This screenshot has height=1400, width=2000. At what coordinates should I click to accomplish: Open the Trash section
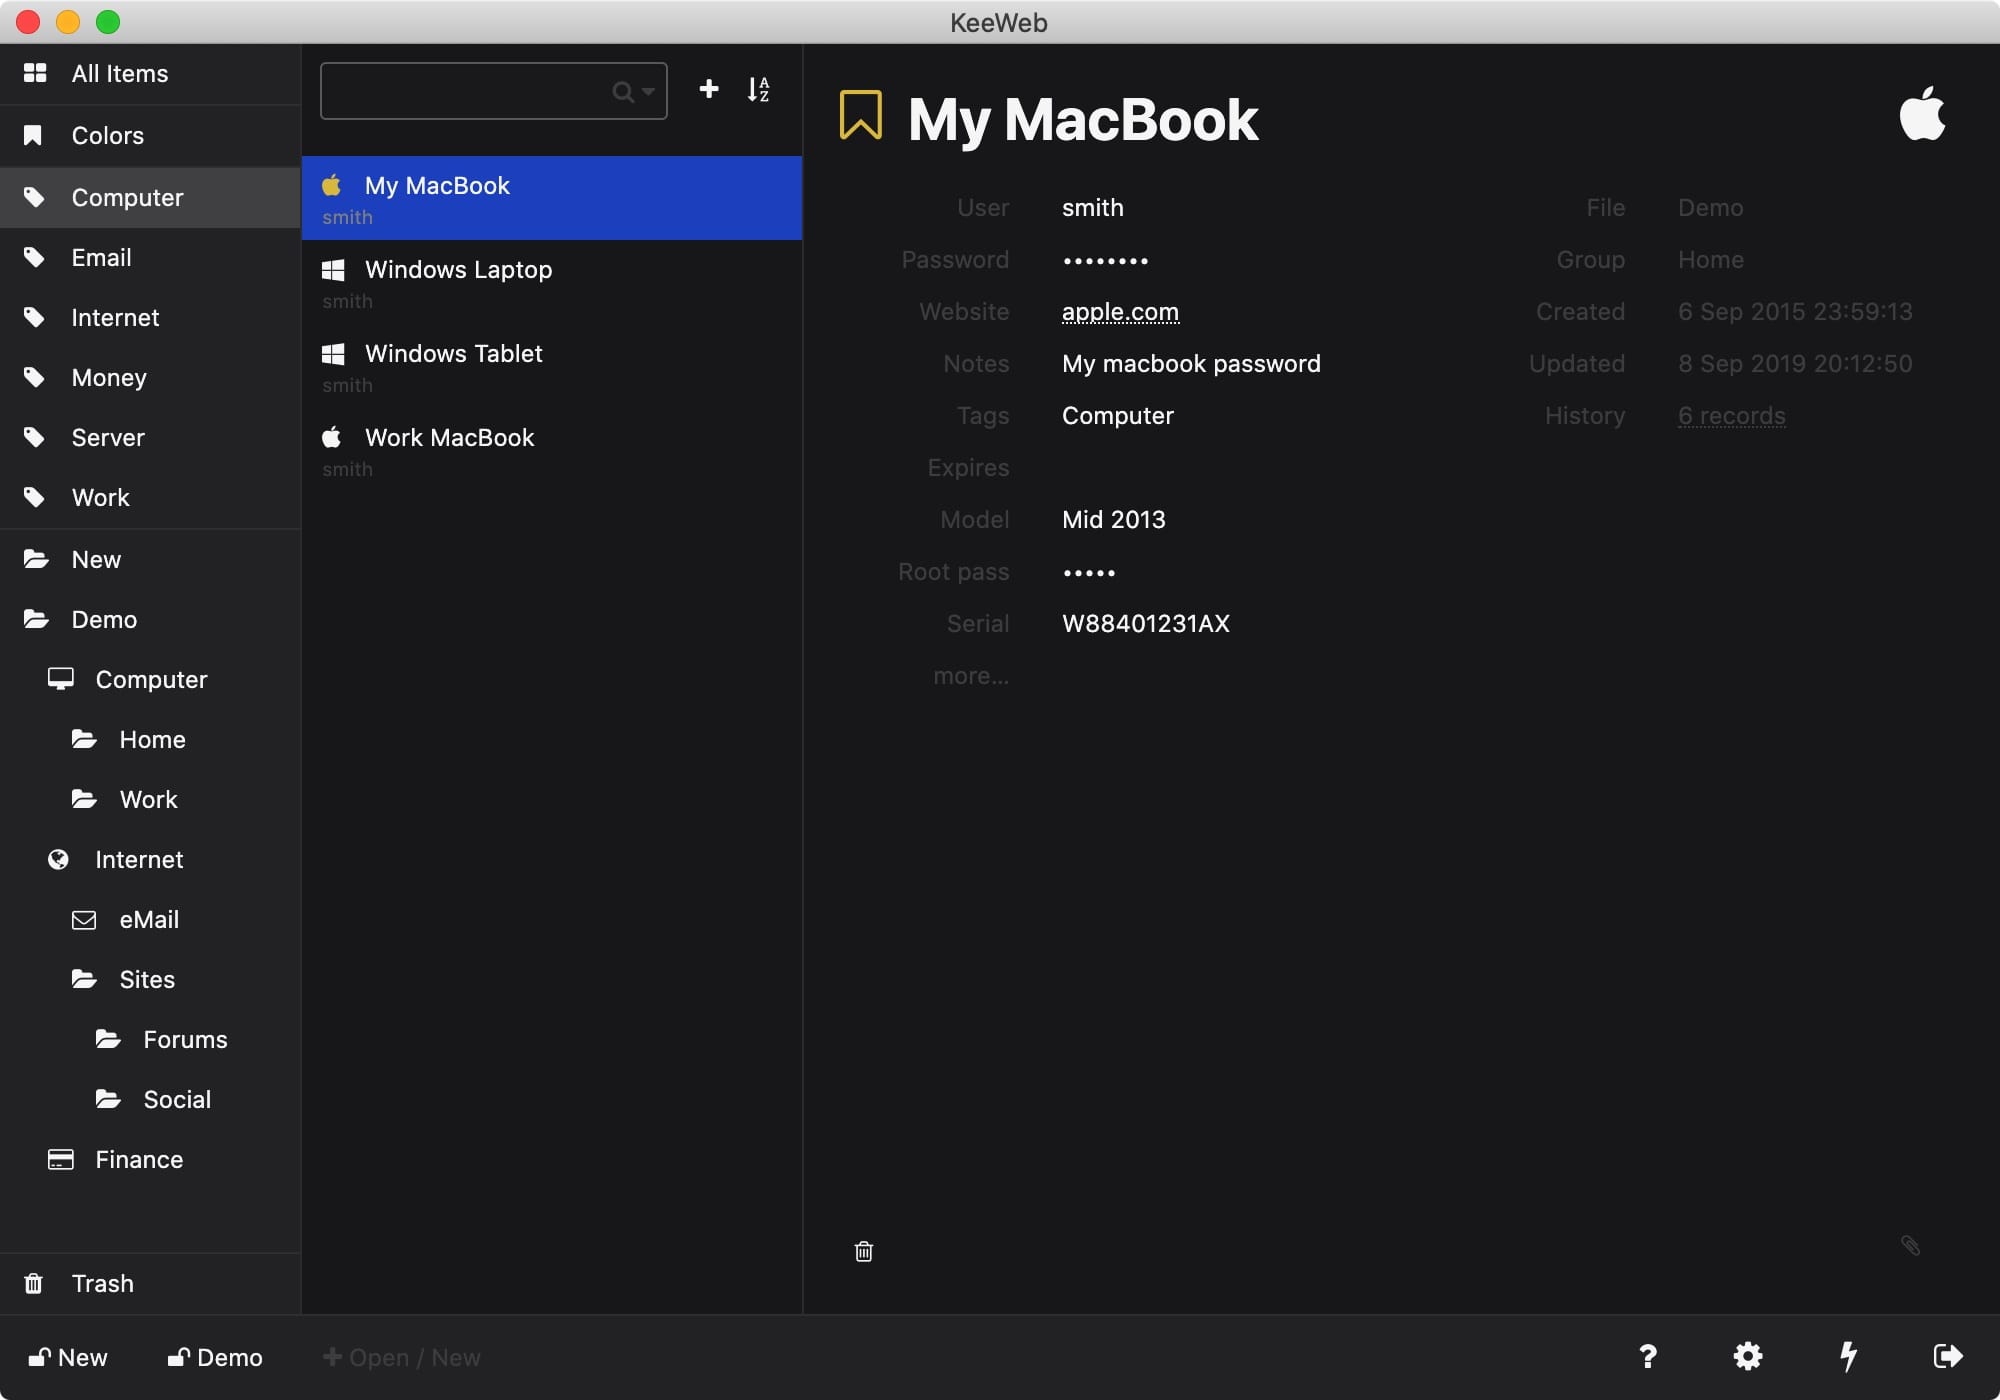click(101, 1283)
